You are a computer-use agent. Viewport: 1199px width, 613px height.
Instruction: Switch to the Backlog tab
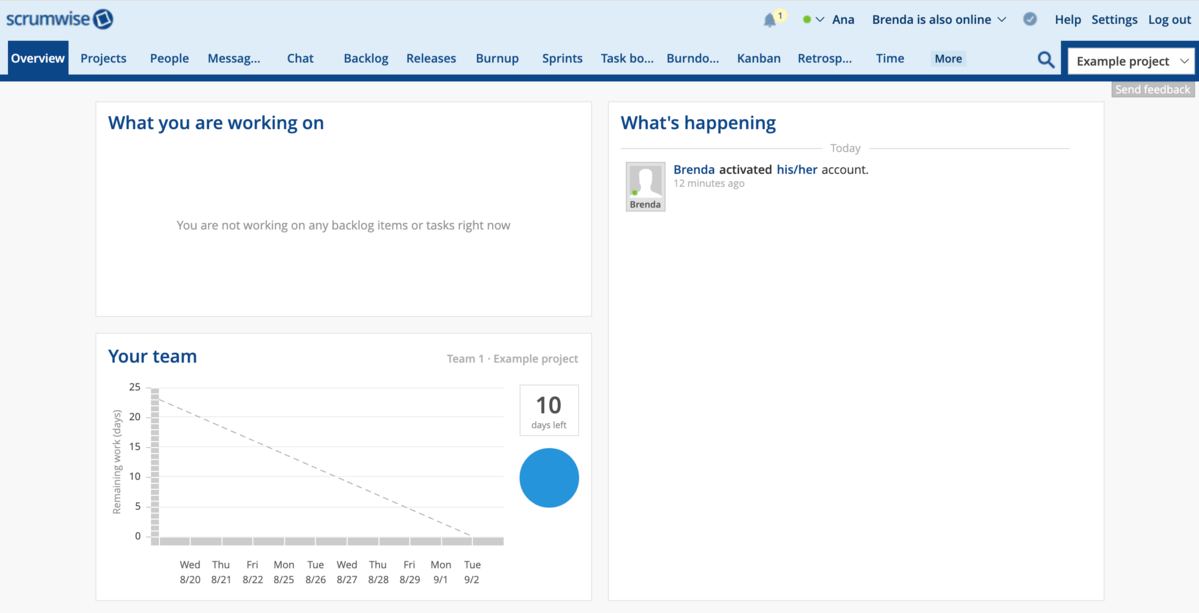[x=365, y=58]
